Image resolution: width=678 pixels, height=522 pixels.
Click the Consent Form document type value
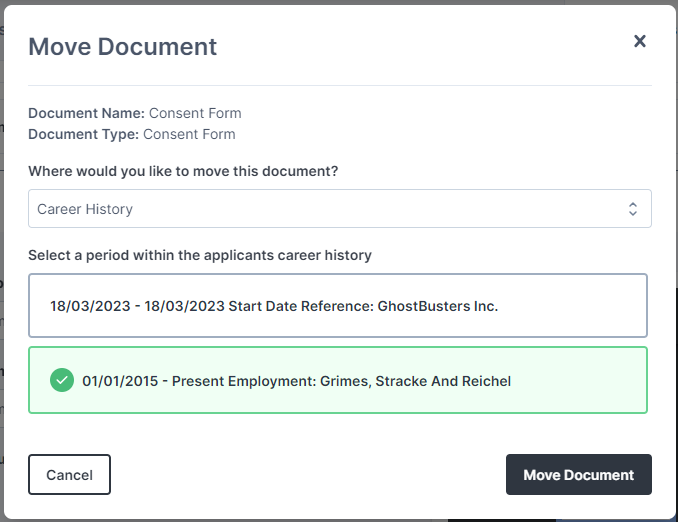click(x=189, y=134)
